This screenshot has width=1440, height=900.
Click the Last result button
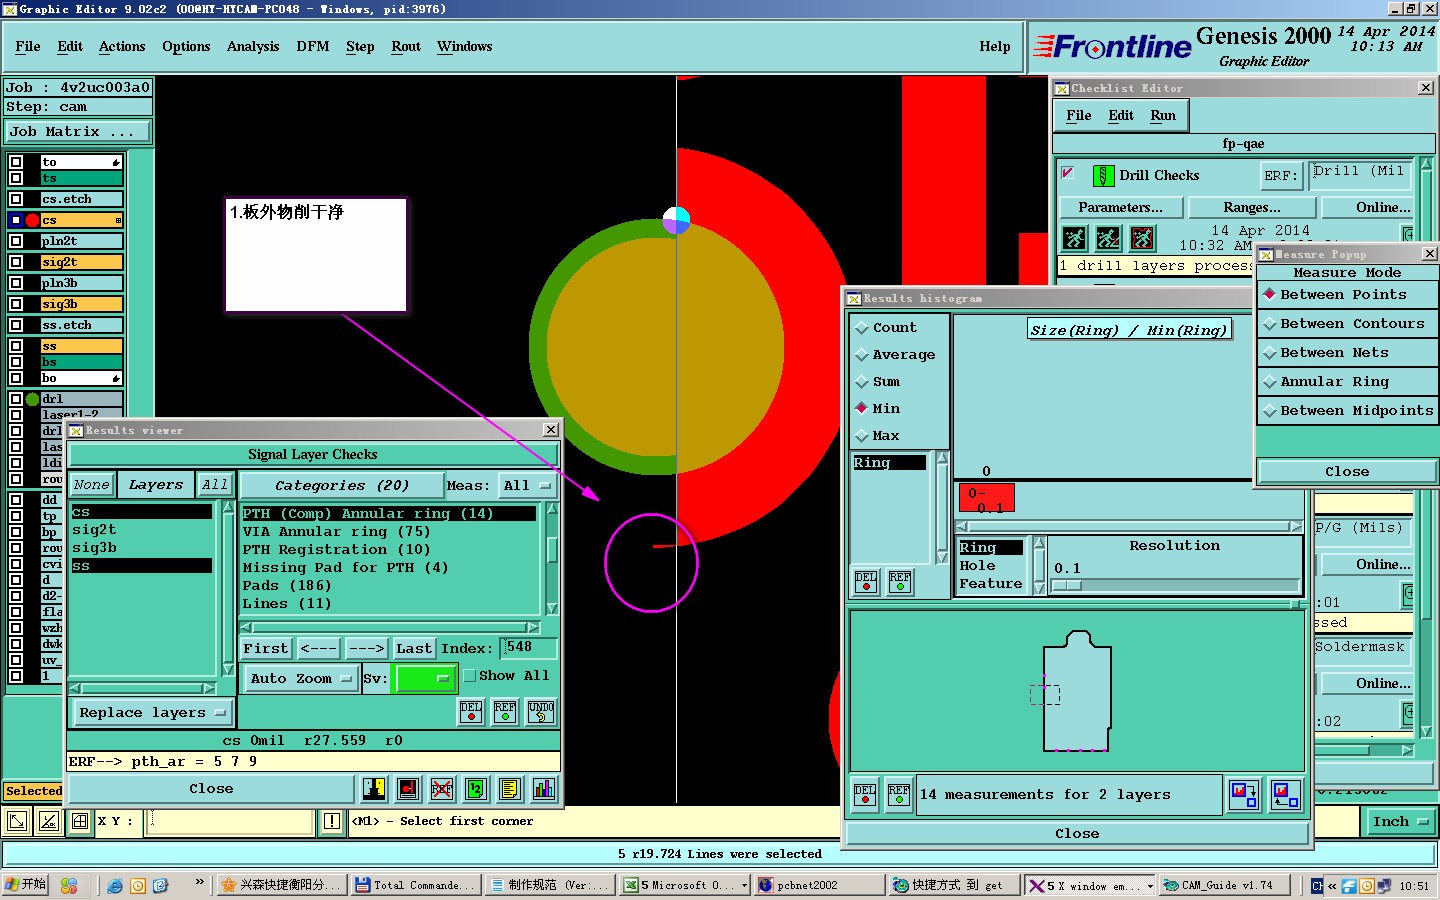pos(414,649)
